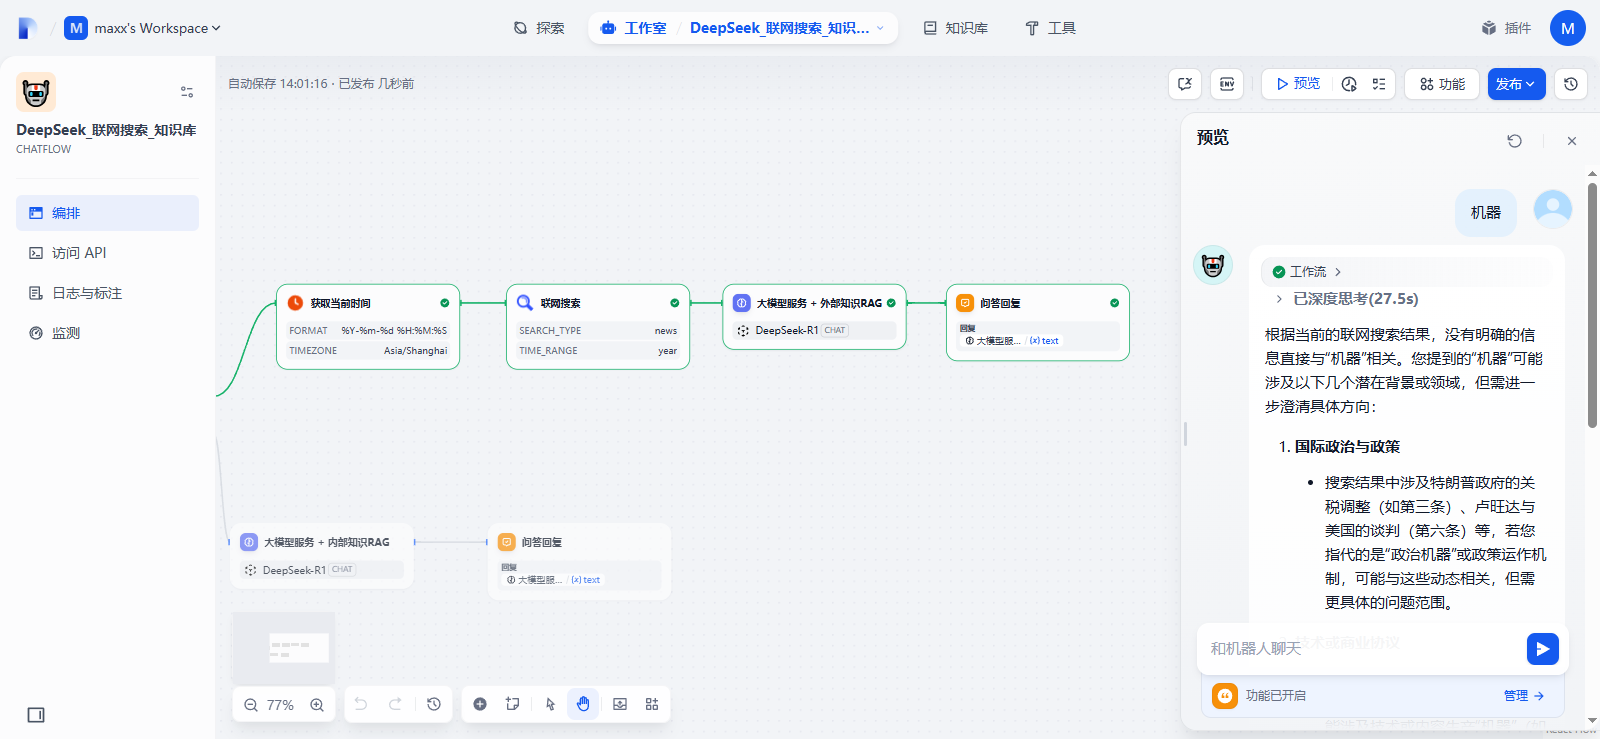Viewport: 1600px width, 739px height.
Task: Open version history icon beside 发布
Action: (1571, 84)
